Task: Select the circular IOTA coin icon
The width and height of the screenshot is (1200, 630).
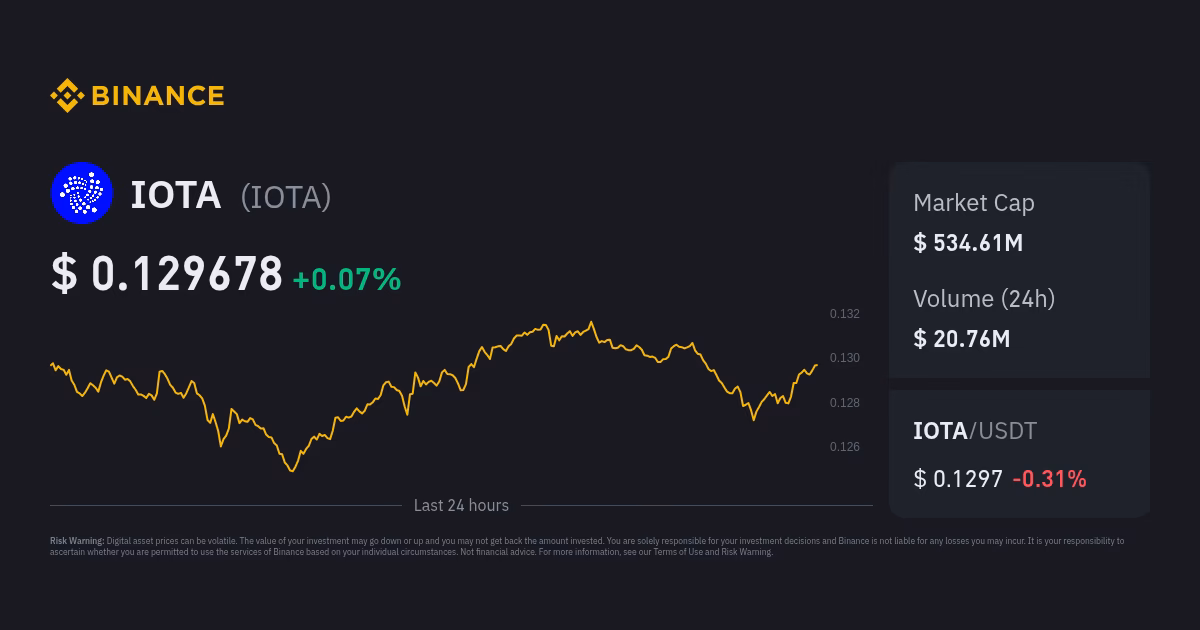Action: coord(81,192)
